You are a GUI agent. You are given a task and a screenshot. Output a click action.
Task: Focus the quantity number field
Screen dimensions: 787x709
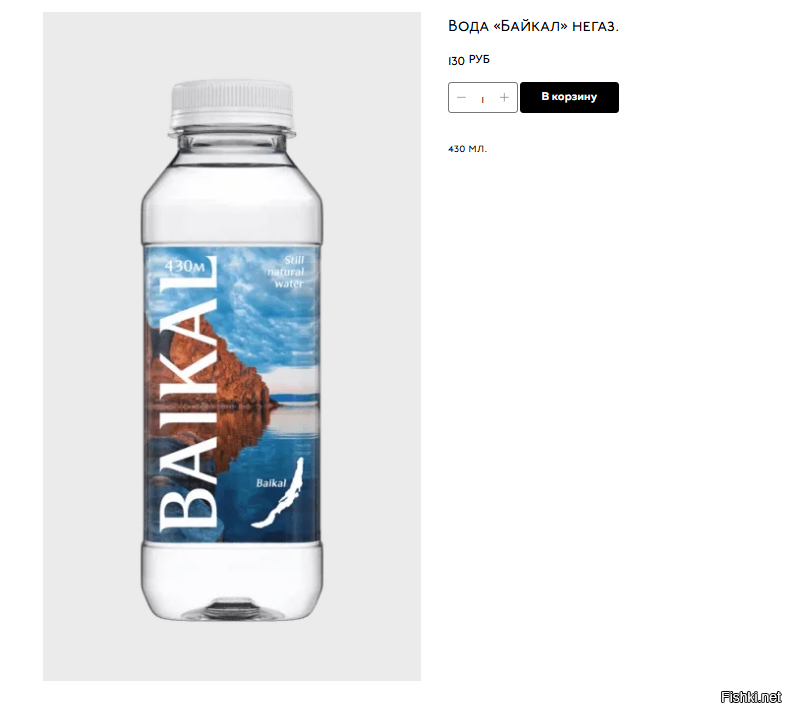point(482,98)
